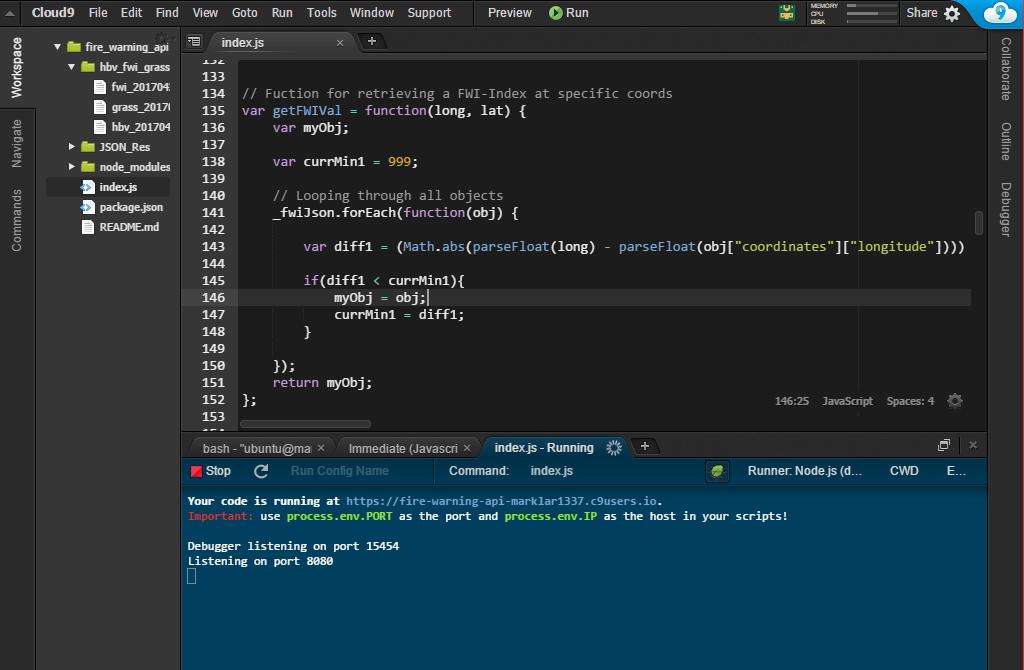Click the running spinner icon on console tab
The height and width of the screenshot is (670, 1024).
pyautogui.click(x=614, y=447)
